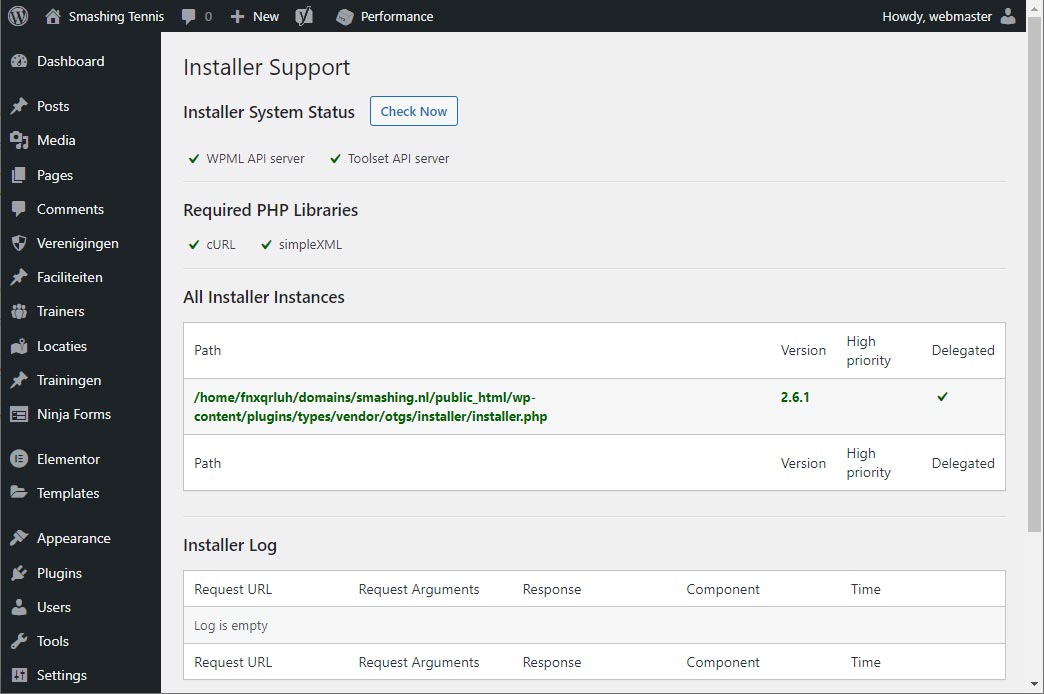This screenshot has height=694, width=1044.
Task: Click WPML API server status text
Action: (x=255, y=159)
